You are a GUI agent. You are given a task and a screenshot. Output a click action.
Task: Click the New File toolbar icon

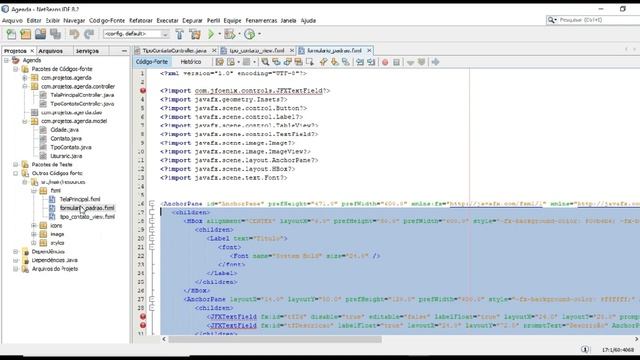click(x=11, y=34)
